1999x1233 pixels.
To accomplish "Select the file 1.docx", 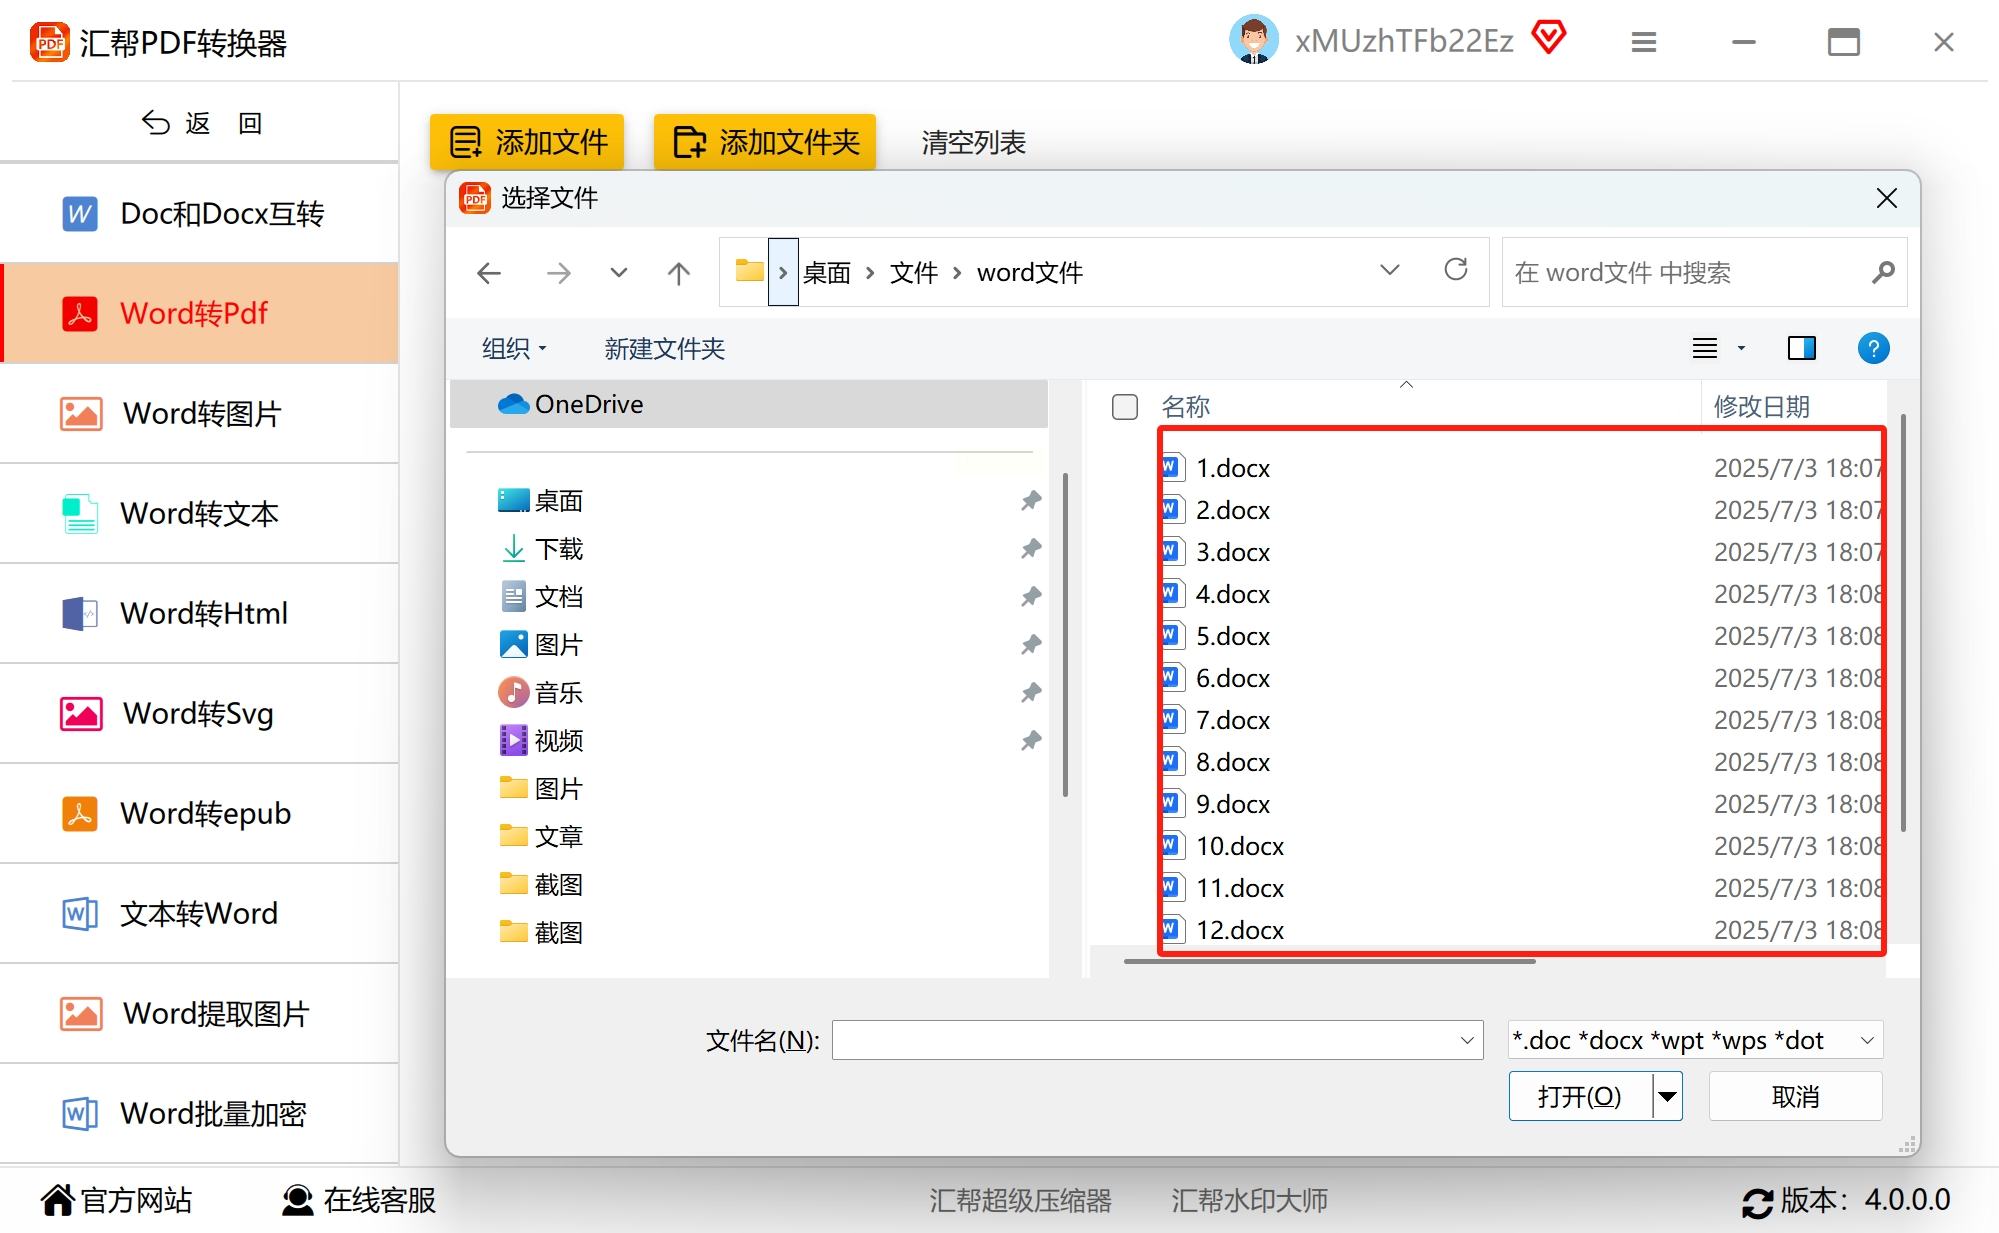I will click(1232, 468).
